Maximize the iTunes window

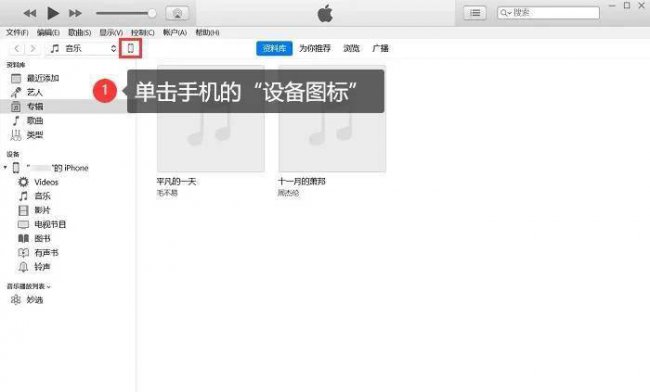pyautogui.click(x=627, y=6)
